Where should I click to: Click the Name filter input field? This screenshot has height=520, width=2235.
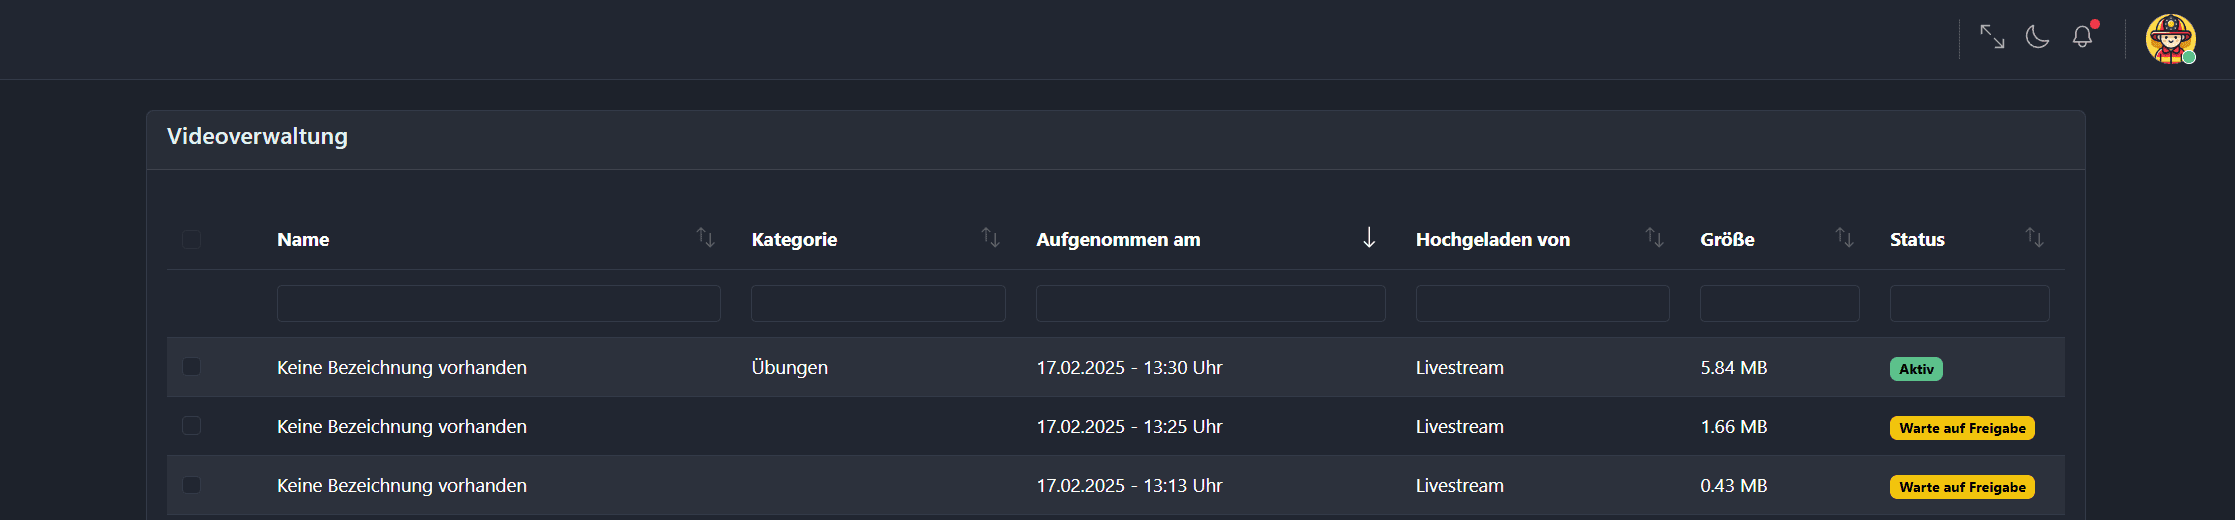click(x=498, y=303)
